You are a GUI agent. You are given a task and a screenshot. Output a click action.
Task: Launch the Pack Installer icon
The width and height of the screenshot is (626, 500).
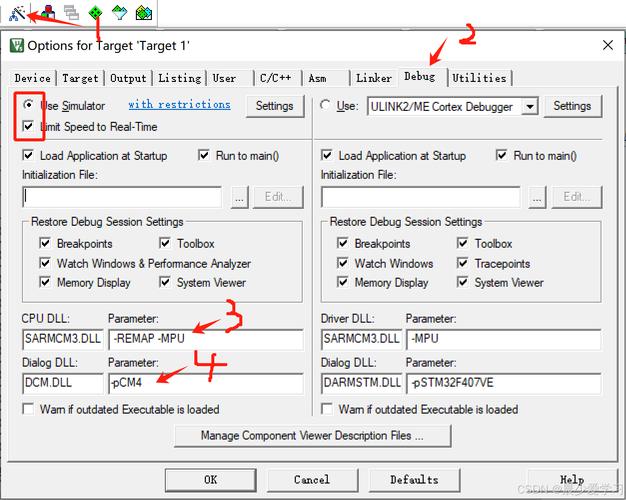coord(144,13)
